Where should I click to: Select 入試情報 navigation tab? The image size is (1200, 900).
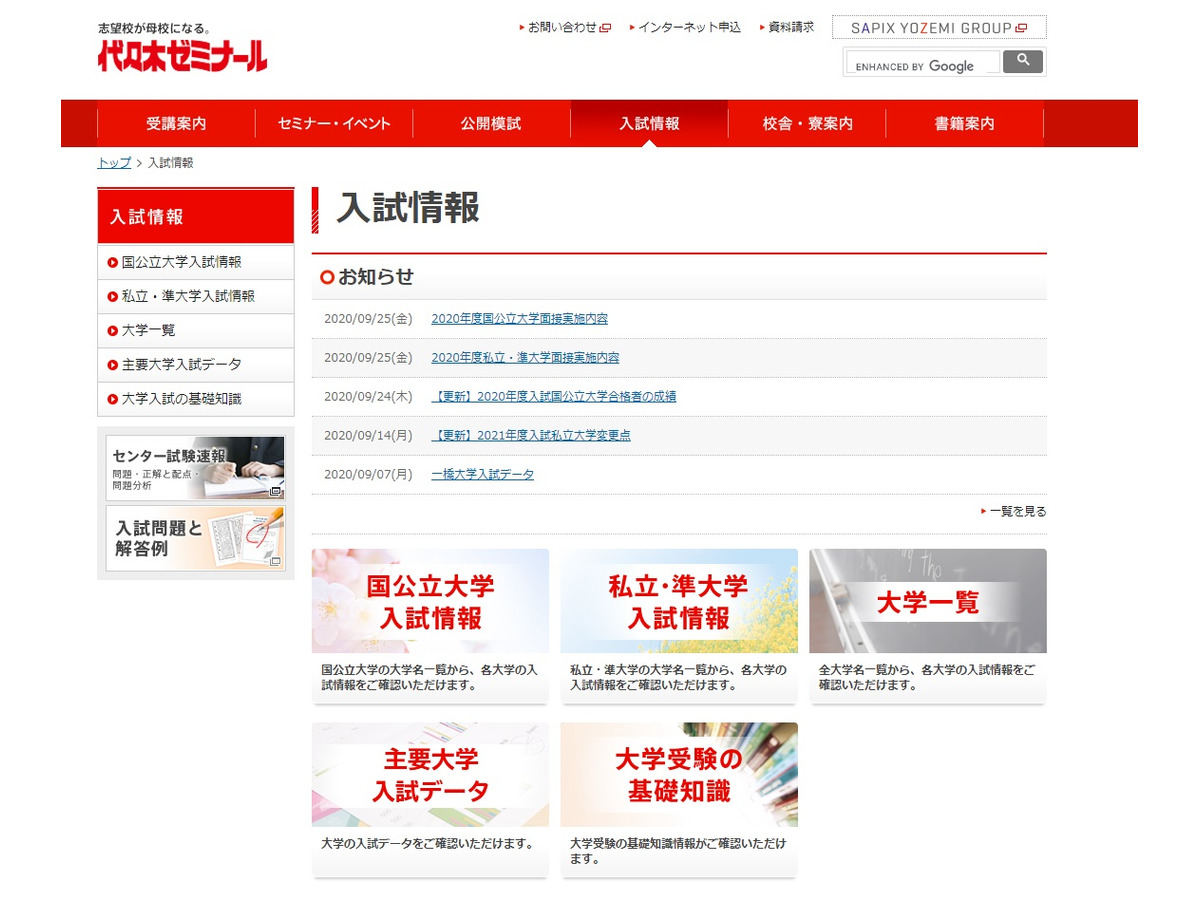pyautogui.click(x=649, y=124)
